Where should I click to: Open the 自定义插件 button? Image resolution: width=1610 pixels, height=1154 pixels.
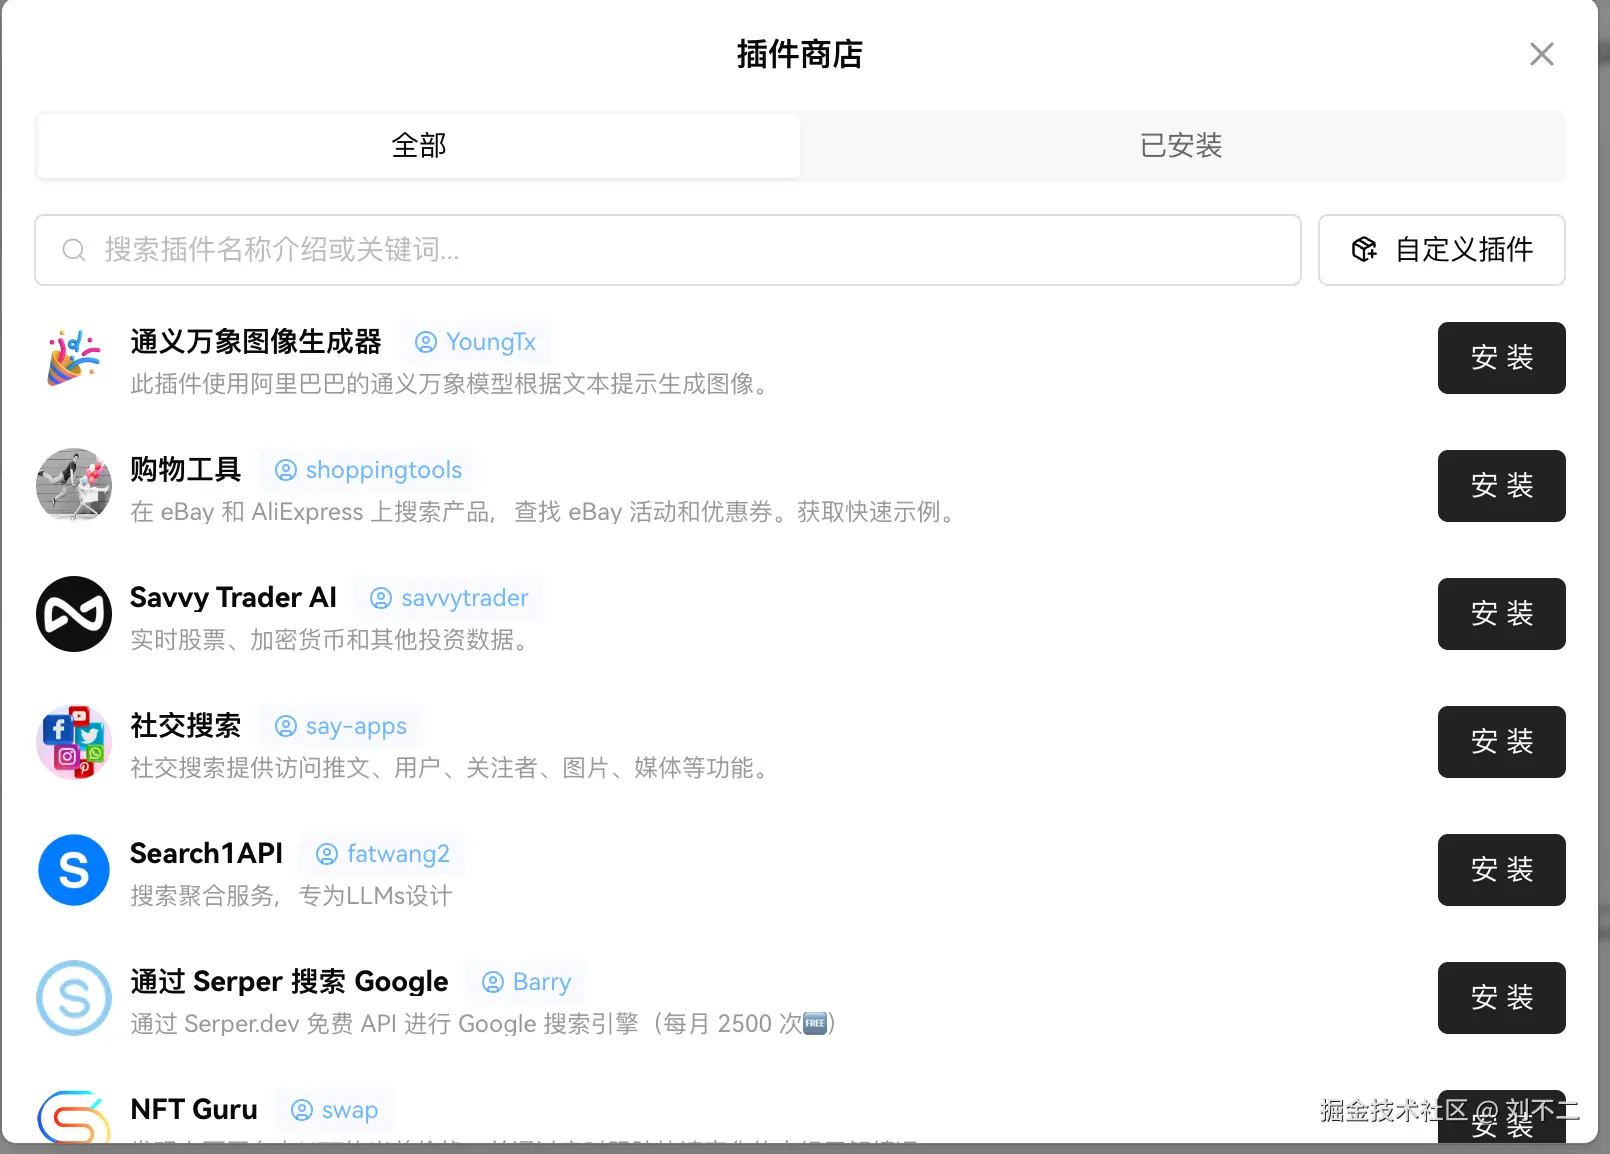click(1442, 250)
